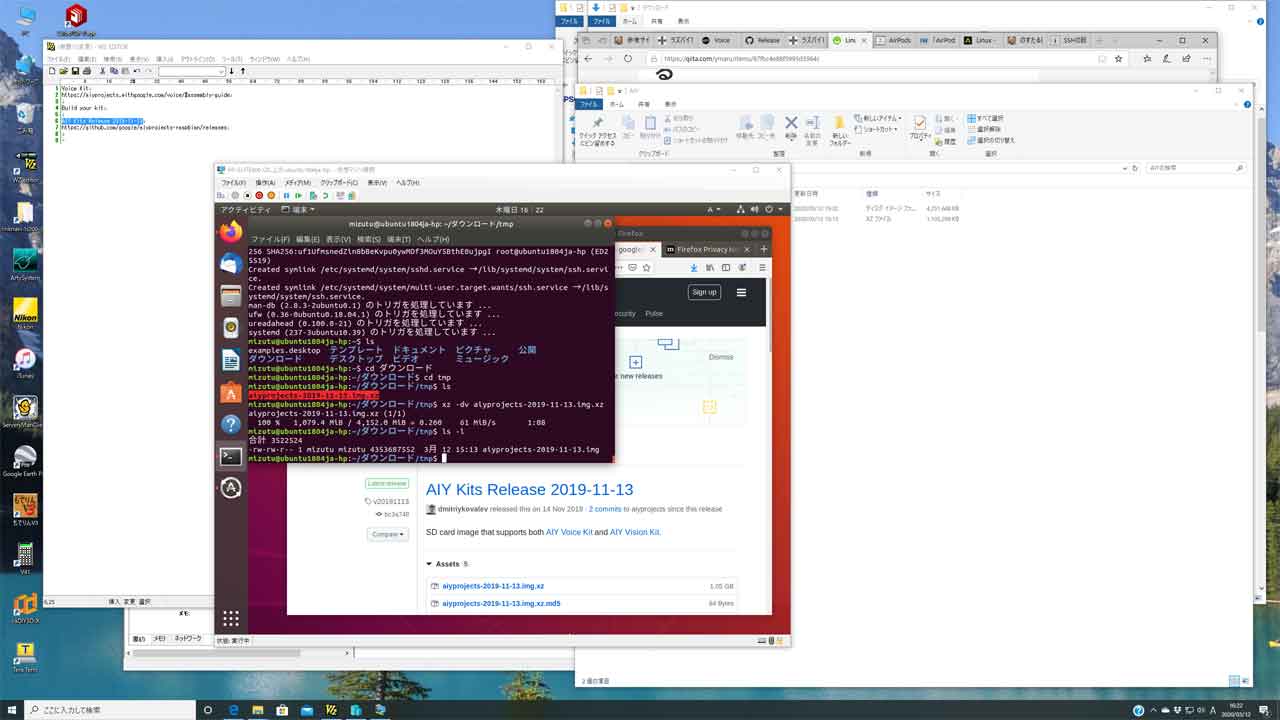Switch to Release tab in Edge
The width and height of the screenshot is (1280, 720).
(x=762, y=41)
